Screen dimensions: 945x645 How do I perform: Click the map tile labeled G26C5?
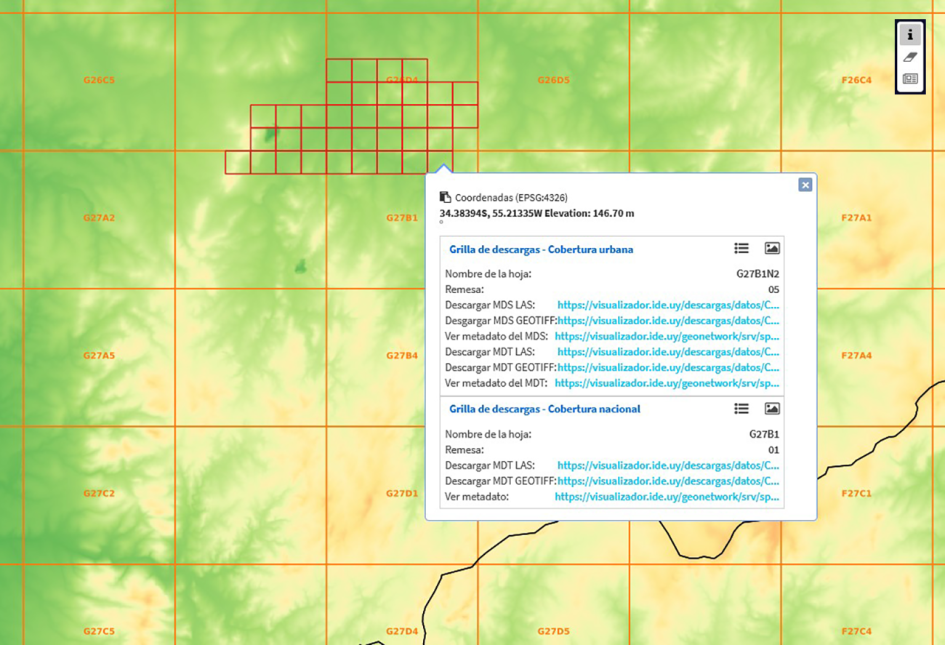(99, 80)
